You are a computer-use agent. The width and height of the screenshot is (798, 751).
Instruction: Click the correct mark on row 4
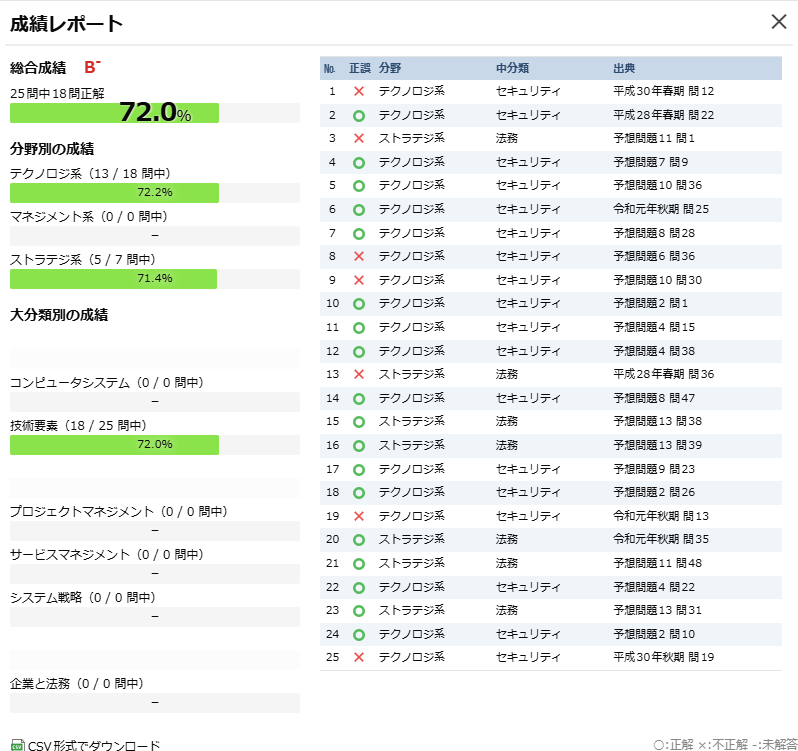[x=359, y=163]
